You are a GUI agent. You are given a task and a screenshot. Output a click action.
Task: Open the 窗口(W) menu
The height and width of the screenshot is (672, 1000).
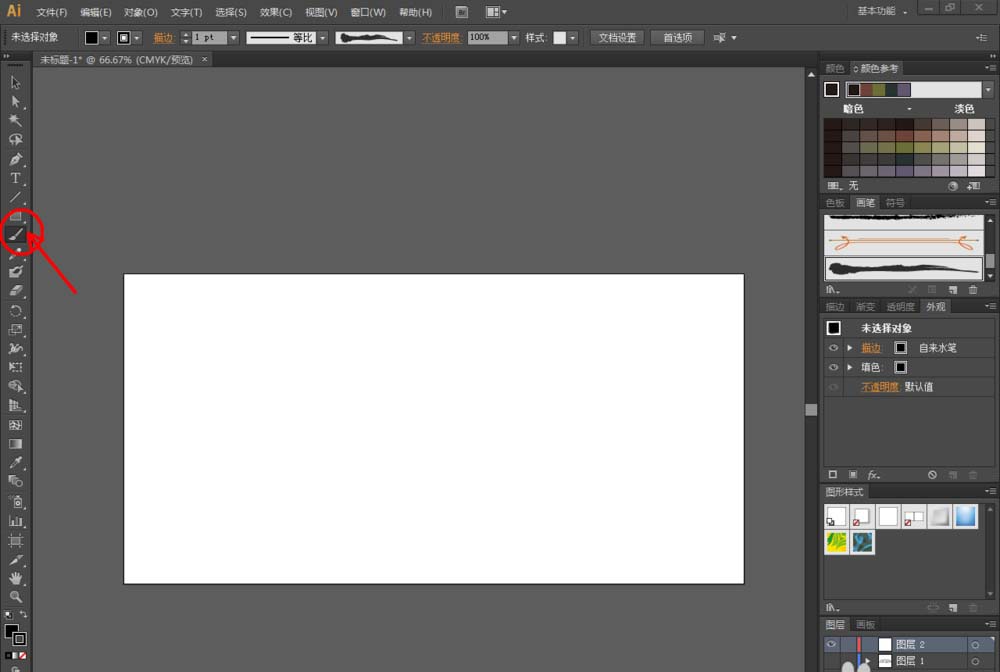368,12
